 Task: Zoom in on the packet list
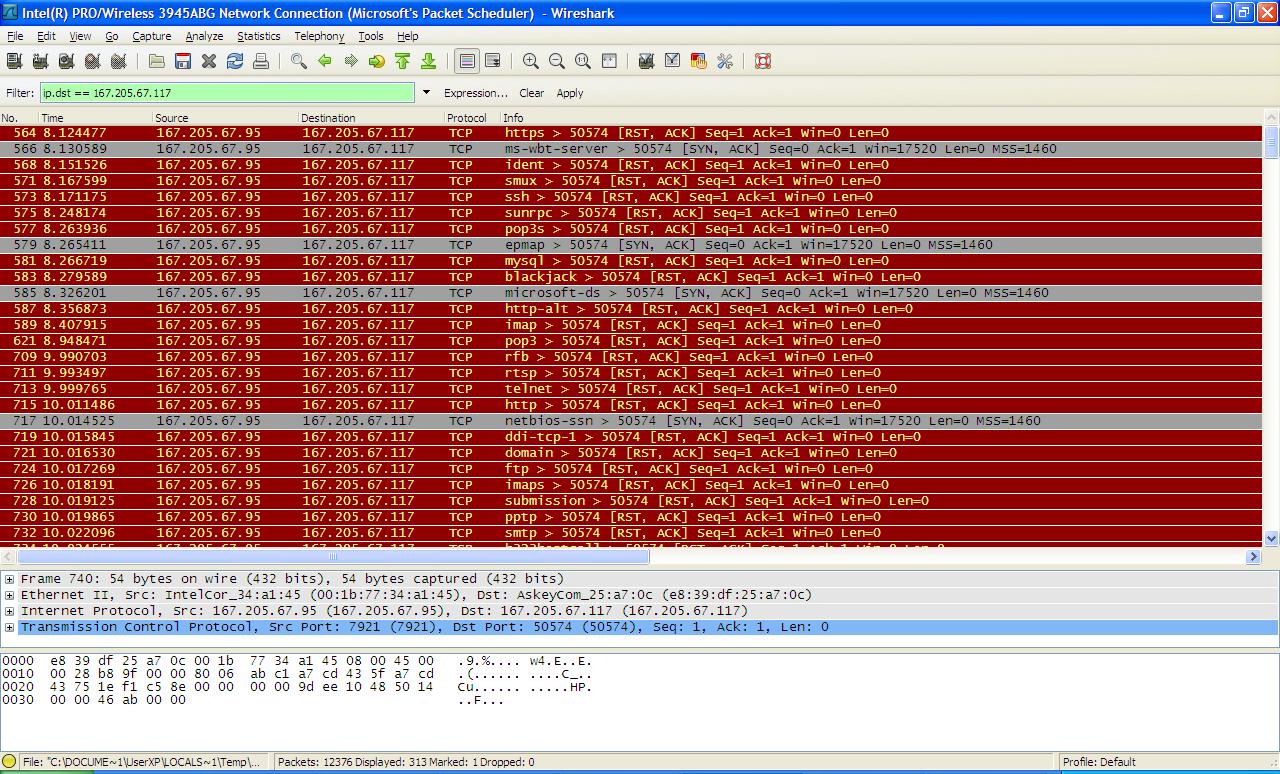(x=530, y=61)
